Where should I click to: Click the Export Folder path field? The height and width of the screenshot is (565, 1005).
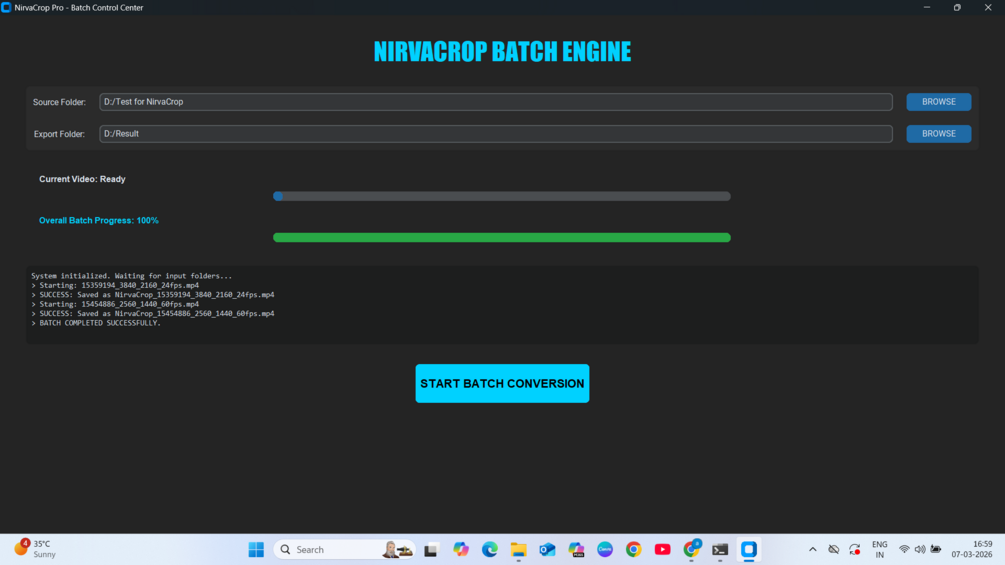495,134
